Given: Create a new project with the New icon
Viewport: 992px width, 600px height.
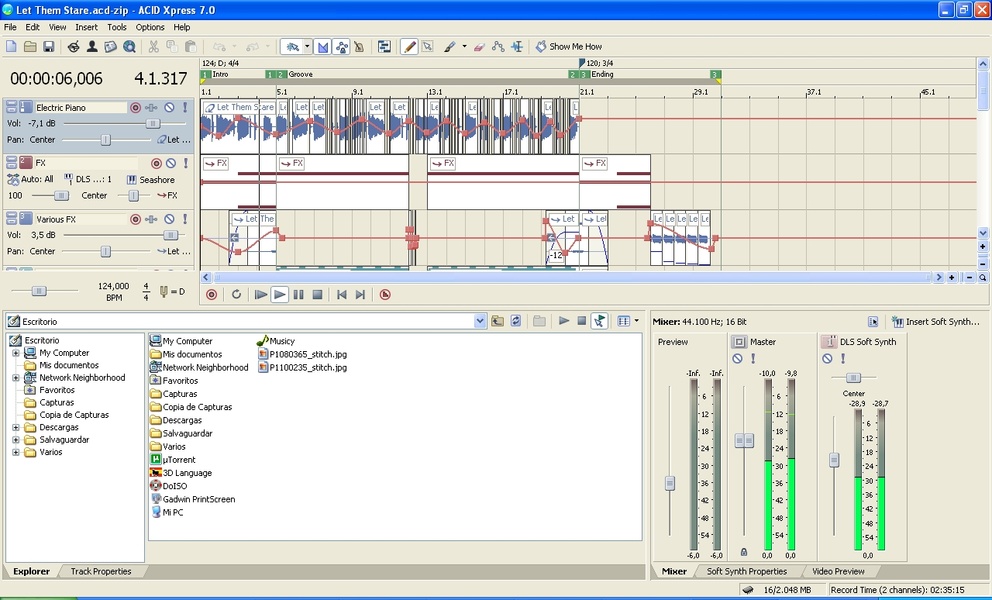Looking at the screenshot, I should click(x=11, y=47).
